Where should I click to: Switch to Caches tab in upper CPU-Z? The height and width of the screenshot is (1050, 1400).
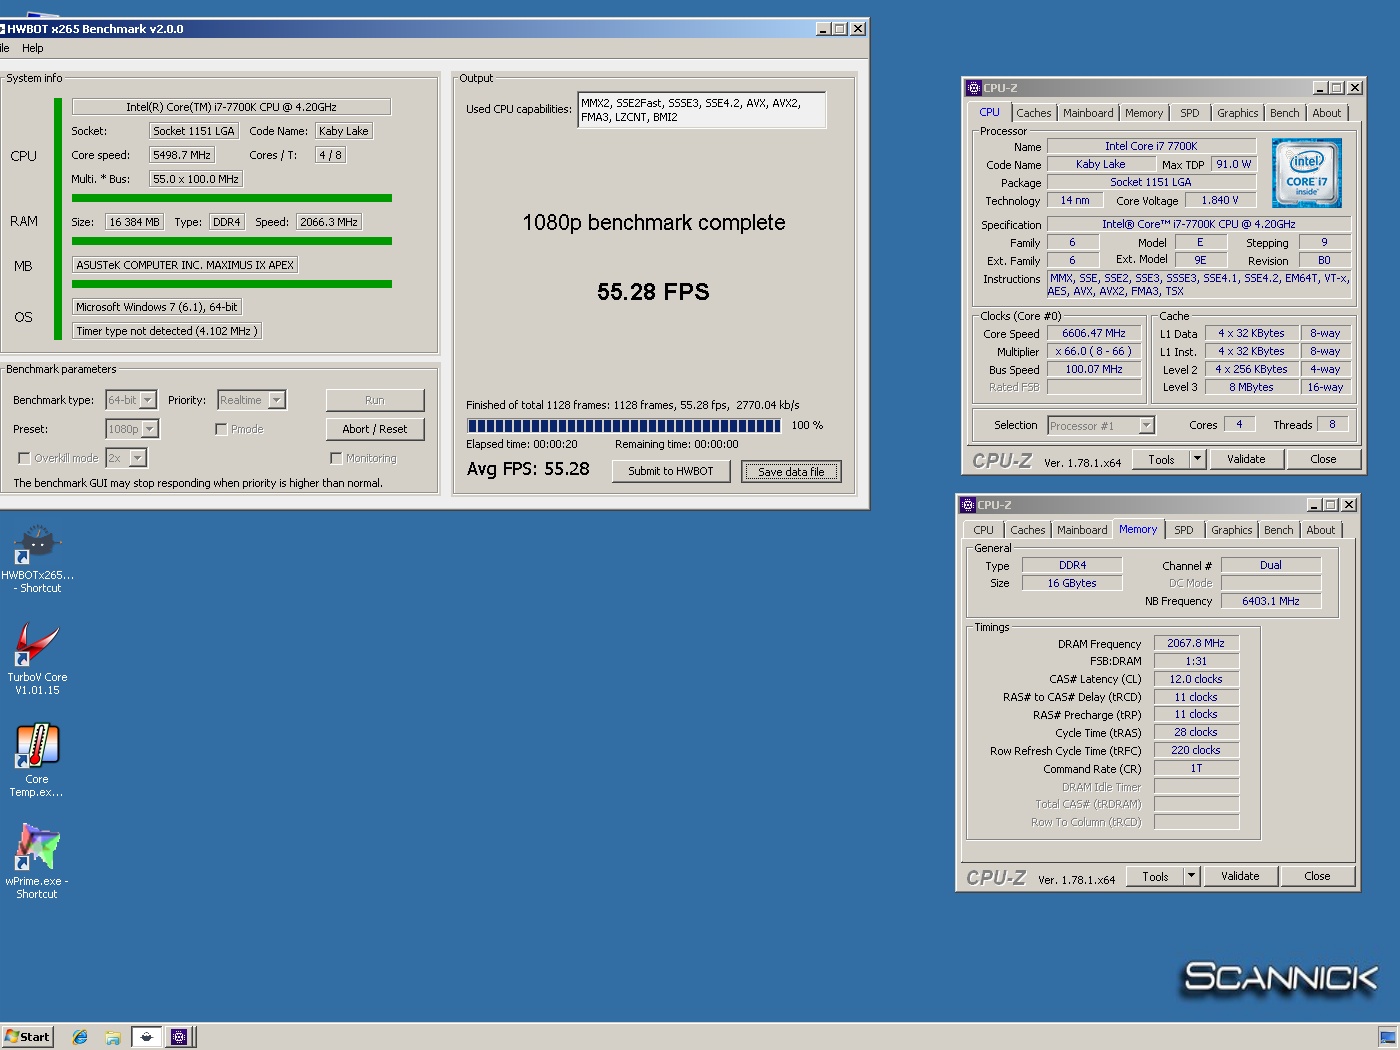pyautogui.click(x=1034, y=114)
